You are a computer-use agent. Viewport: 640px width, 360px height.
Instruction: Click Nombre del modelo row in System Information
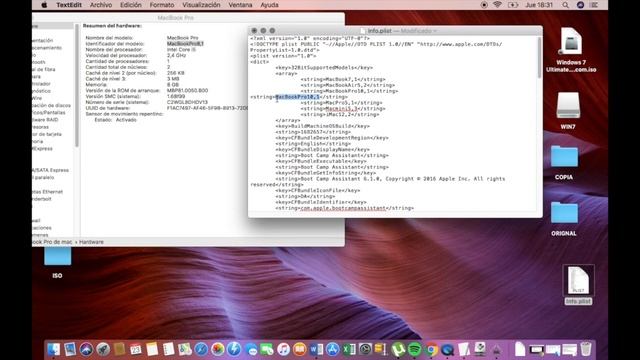(x=142, y=38)
